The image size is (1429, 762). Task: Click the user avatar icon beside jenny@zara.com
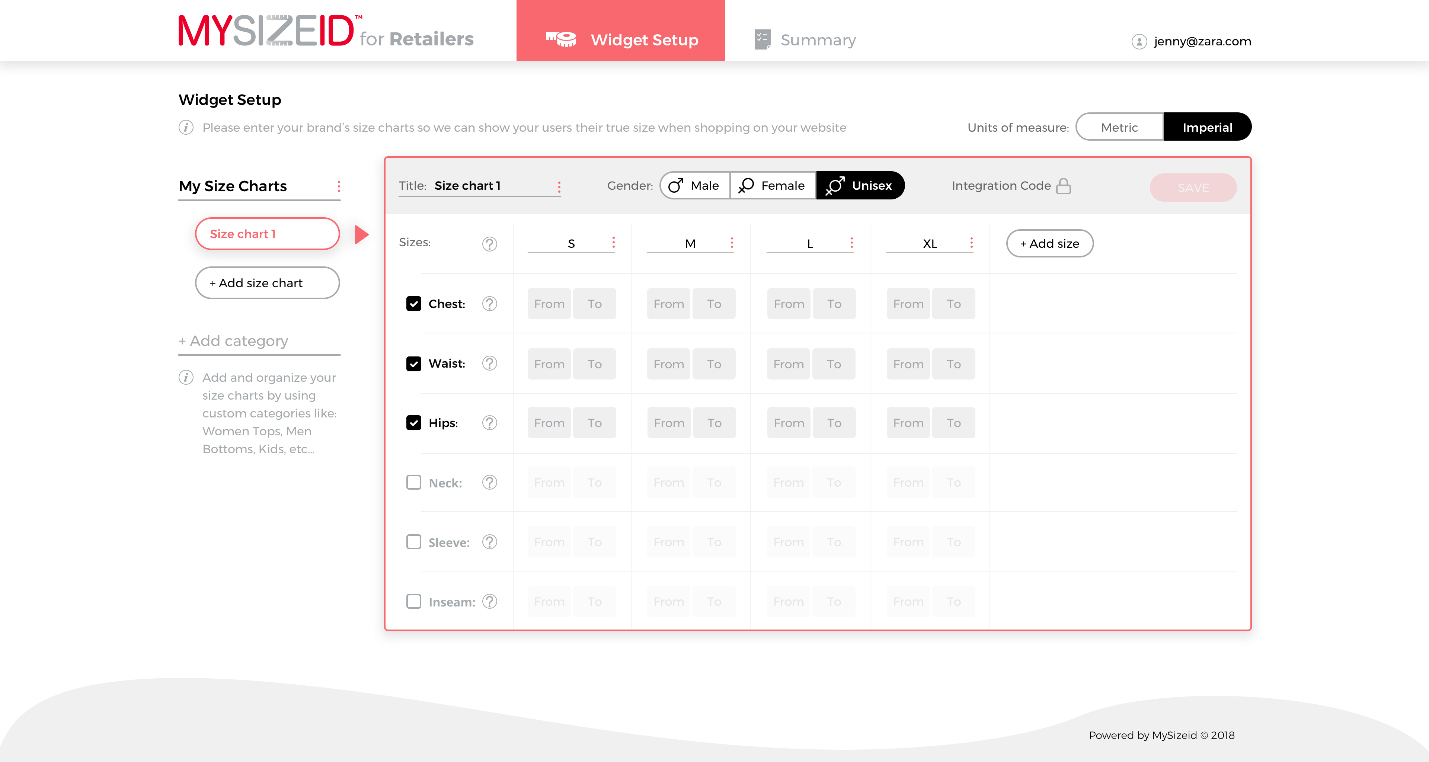[x=1139, y=41]
